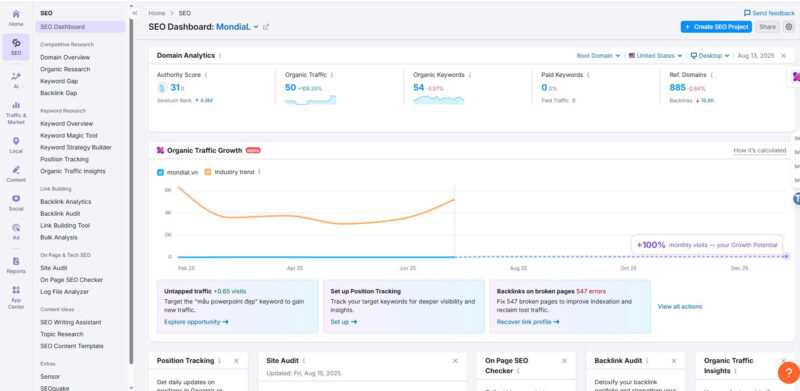Open Log File Analyzer in the sidebar
The image size is (800, 391).
[x=64, y=291]
